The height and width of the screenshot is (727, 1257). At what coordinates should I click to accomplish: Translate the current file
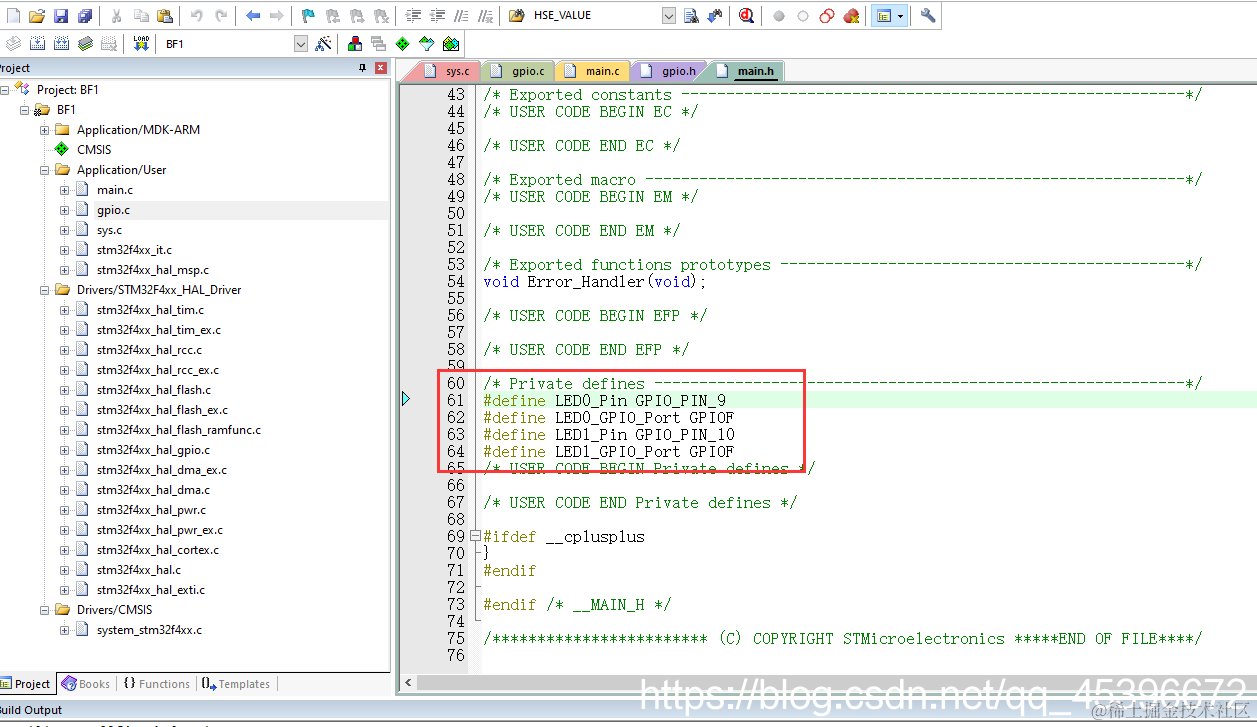pos(13,44)
